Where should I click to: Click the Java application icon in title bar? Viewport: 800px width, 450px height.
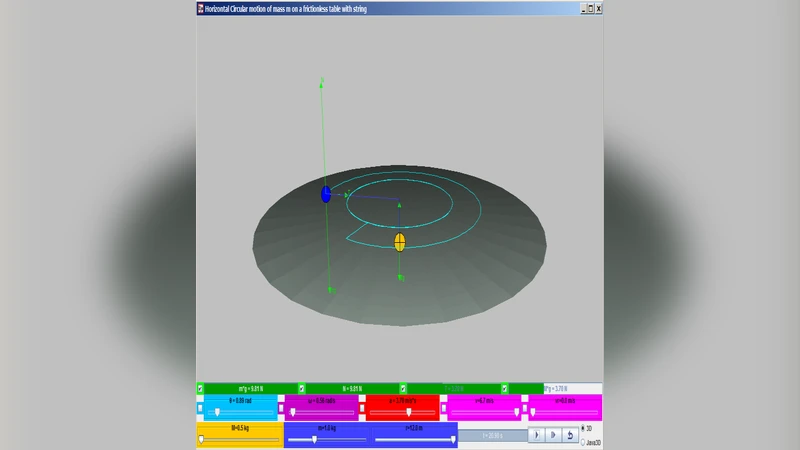click(201, 8)
